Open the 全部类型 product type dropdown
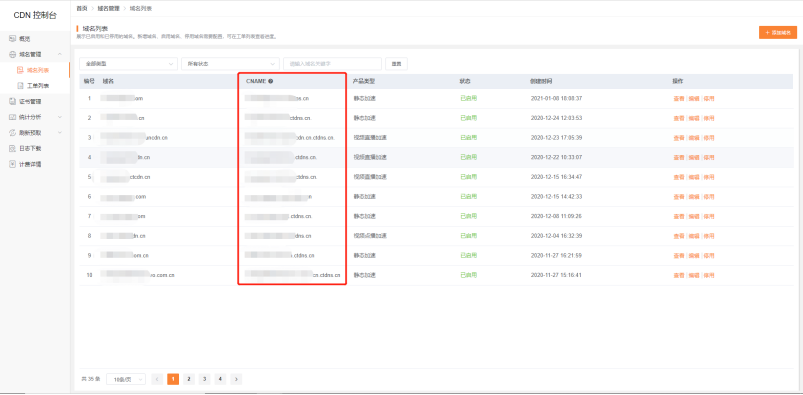The width and height of the screenshot is (803, 395). click(x=129, y=64)
